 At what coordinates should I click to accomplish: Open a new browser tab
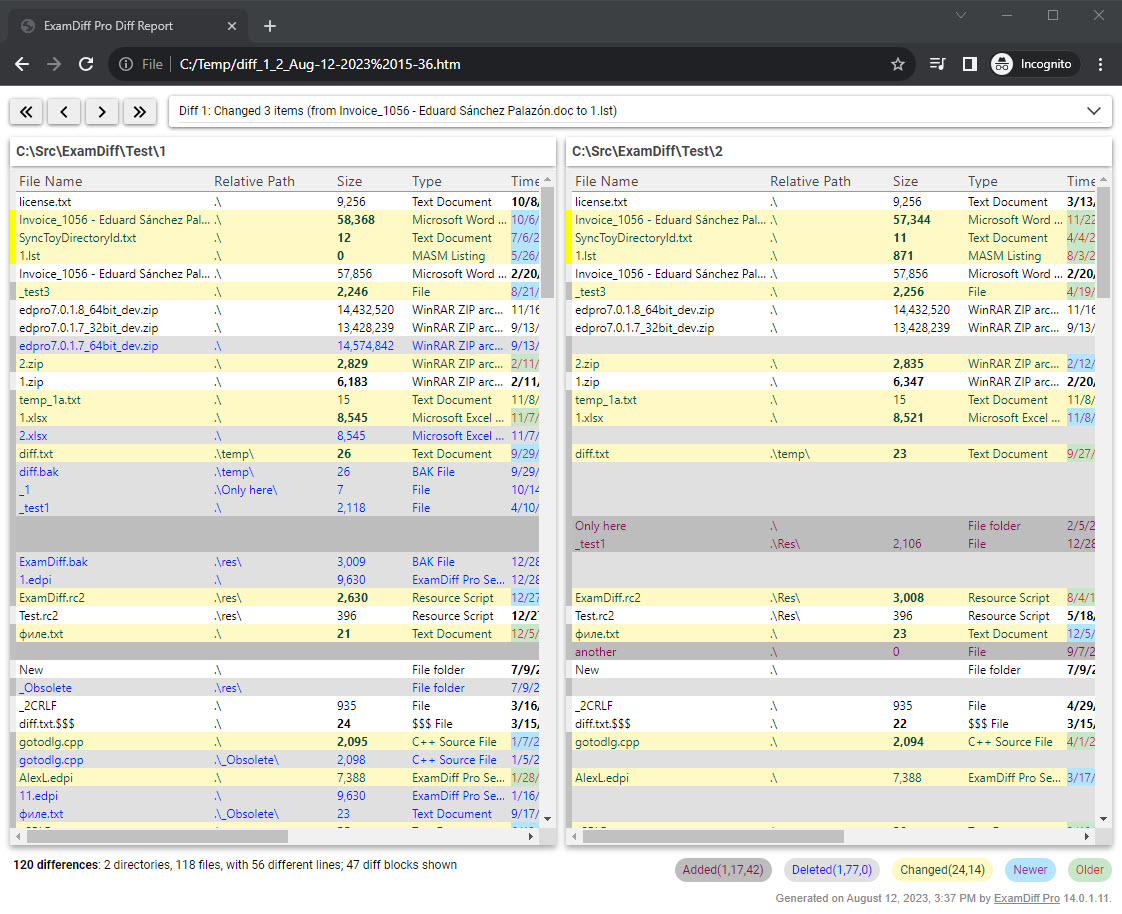(270, 26)
